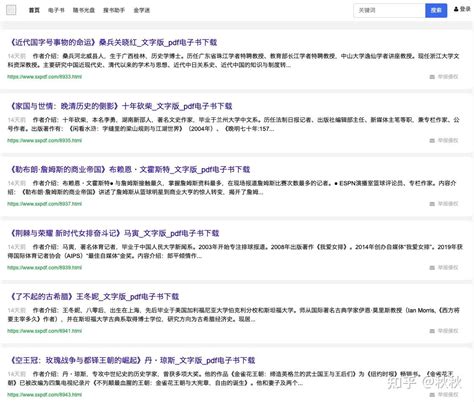Click report icon in 《勒布朗·詹姆斯的商业帝国》 result
Image resolution: width=474 pixels, height=402 pixels.
click(432, 204)
